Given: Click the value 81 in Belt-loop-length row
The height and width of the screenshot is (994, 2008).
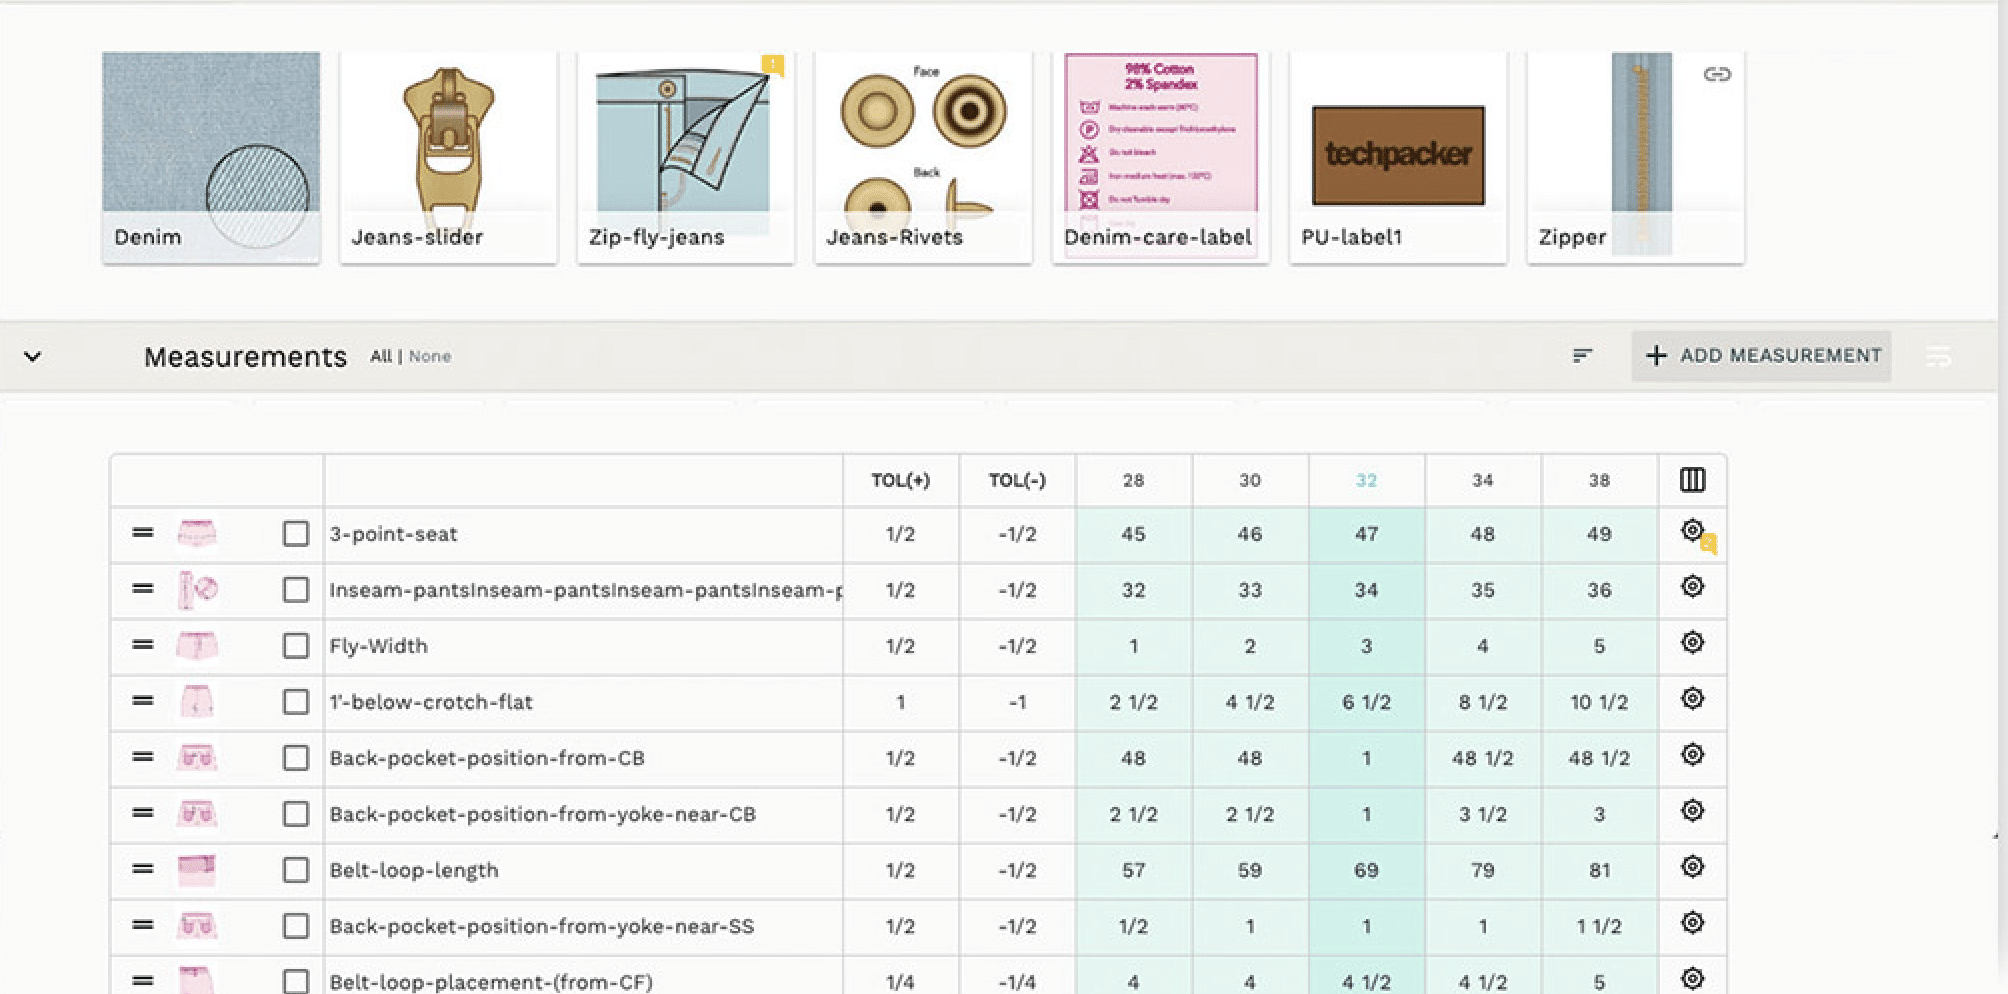Looking at the screenshot, I should [1599, 870].
